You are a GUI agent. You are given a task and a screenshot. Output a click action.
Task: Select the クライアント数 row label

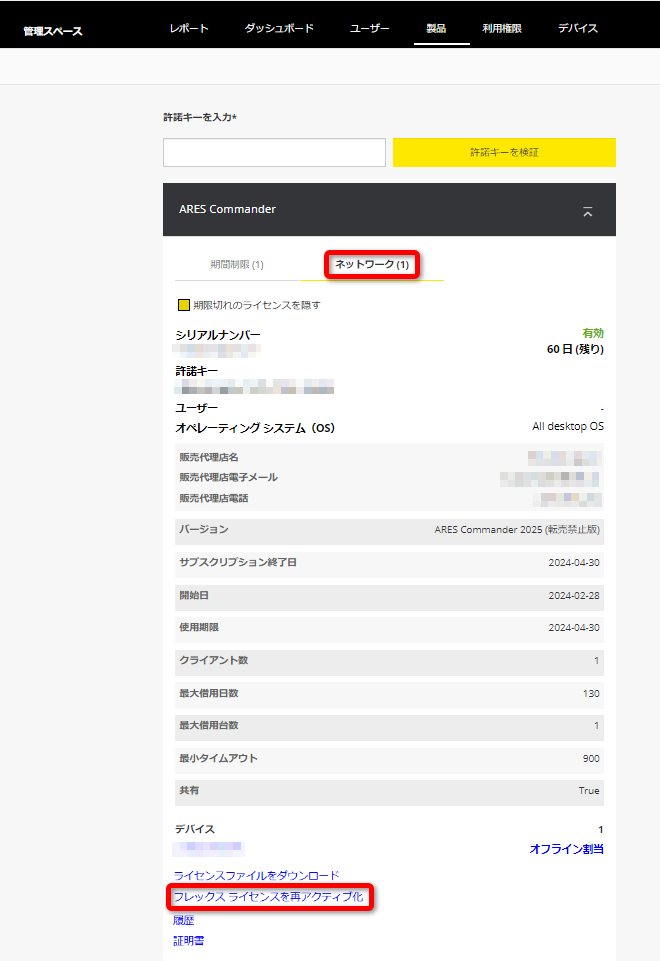coord(213,660)
